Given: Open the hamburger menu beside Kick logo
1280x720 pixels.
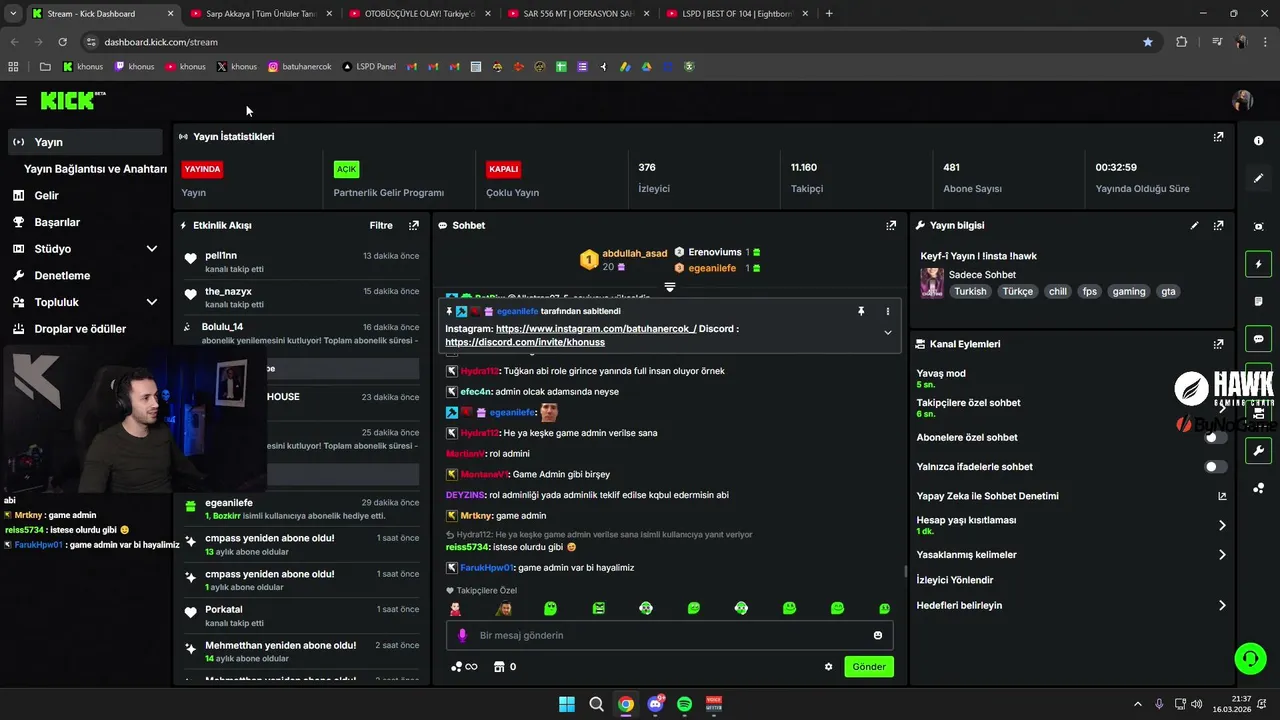Looking at the screenshot, I should pos(21,101).
